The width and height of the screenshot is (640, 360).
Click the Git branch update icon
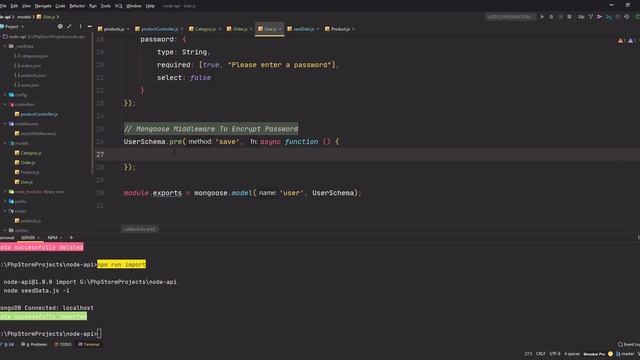(x=590, y=17)
